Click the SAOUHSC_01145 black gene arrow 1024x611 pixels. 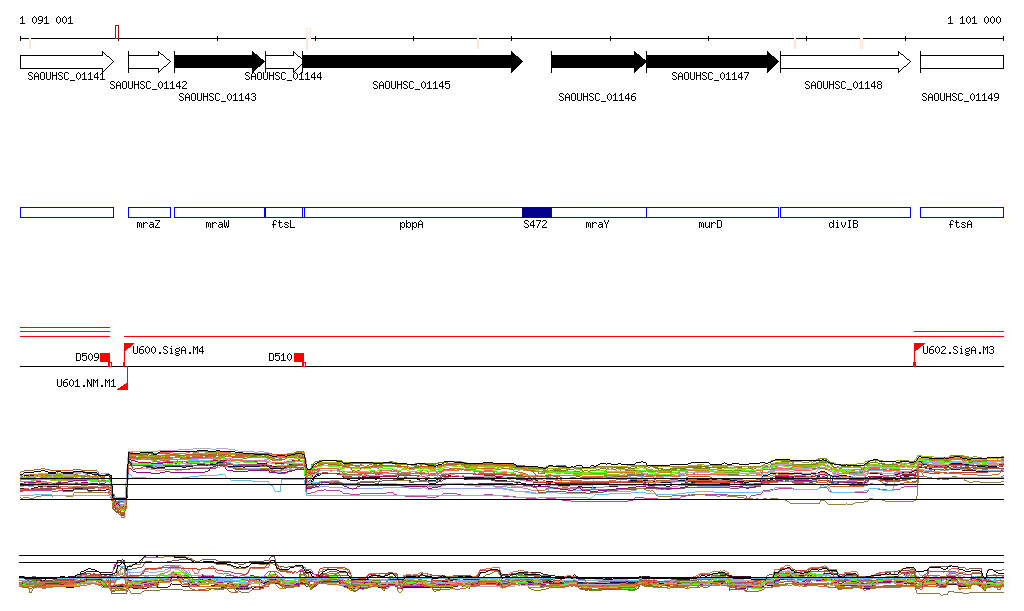412,62
